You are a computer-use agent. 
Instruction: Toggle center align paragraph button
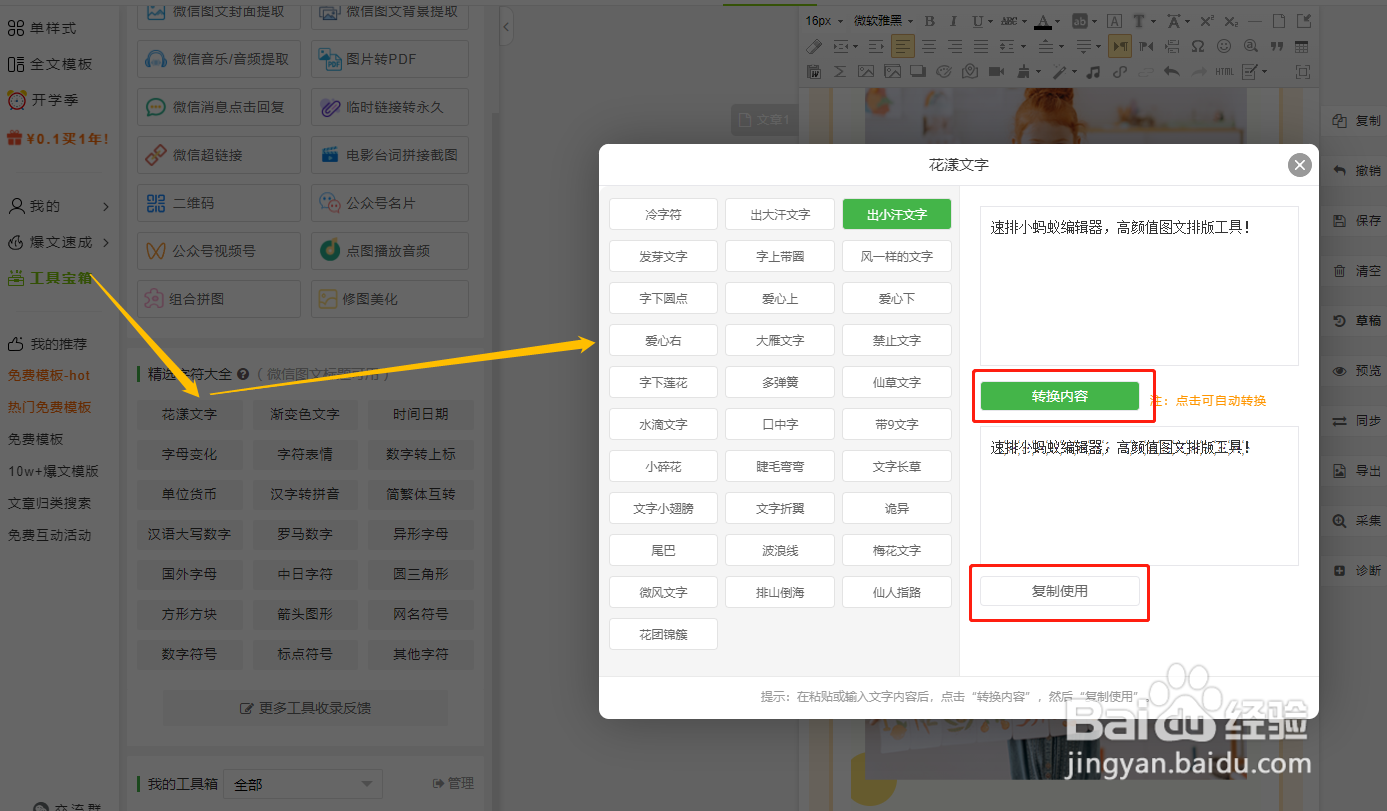pos(929,46)
